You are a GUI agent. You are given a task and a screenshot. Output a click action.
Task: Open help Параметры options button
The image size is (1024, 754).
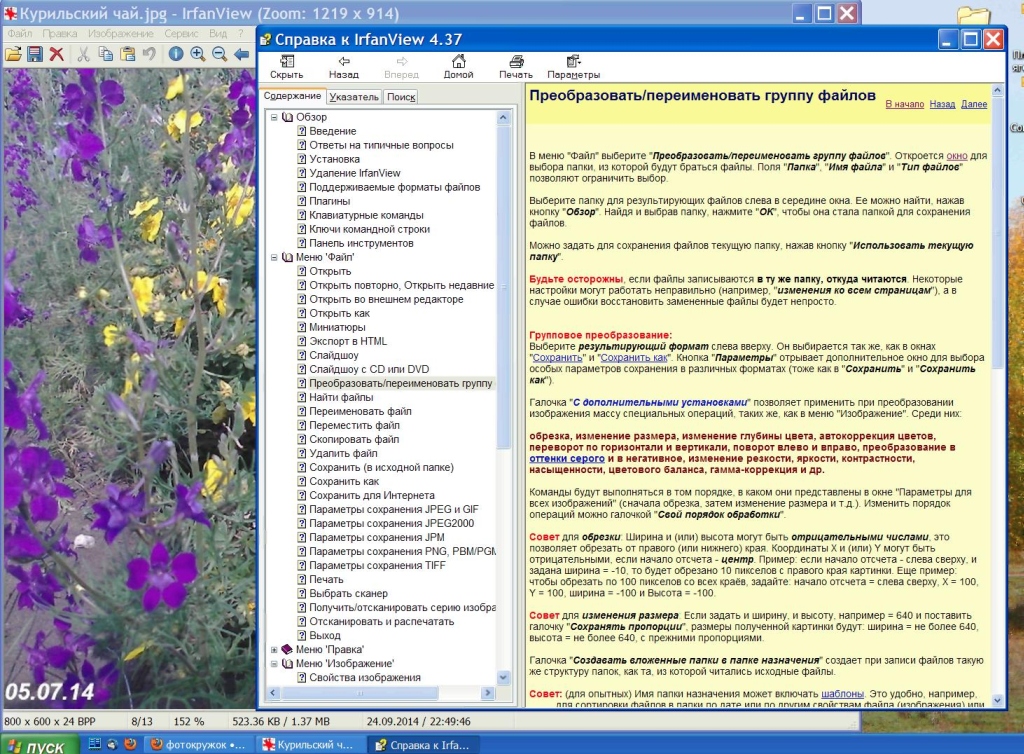[573, 67]
